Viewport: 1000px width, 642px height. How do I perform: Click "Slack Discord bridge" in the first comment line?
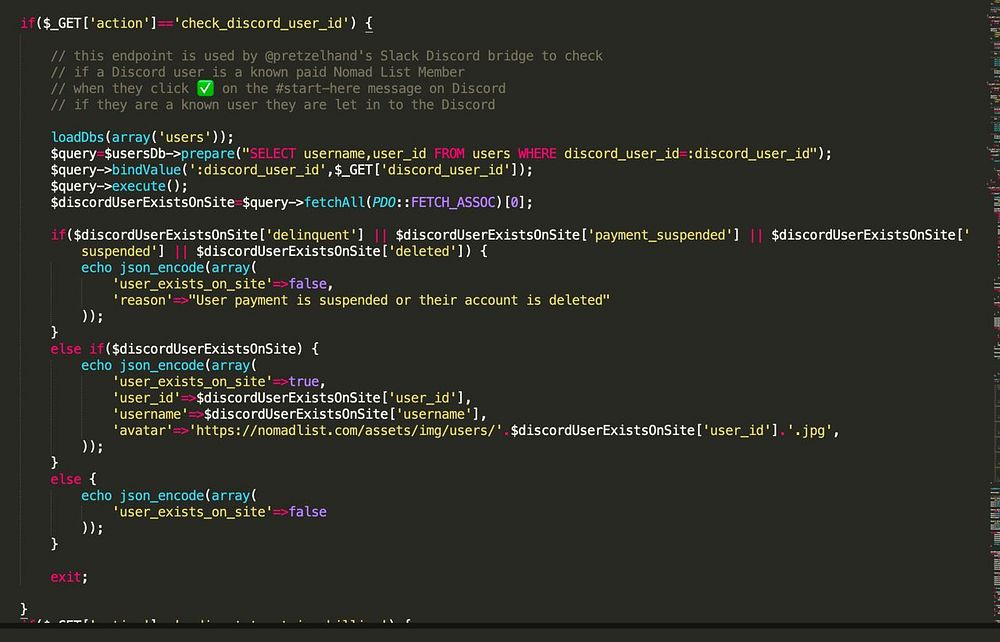click(457, 56)
